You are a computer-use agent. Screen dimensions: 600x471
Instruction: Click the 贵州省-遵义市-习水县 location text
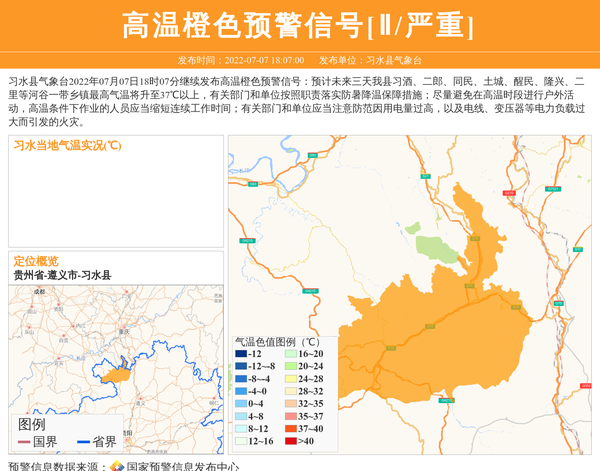tap(62, 275)
